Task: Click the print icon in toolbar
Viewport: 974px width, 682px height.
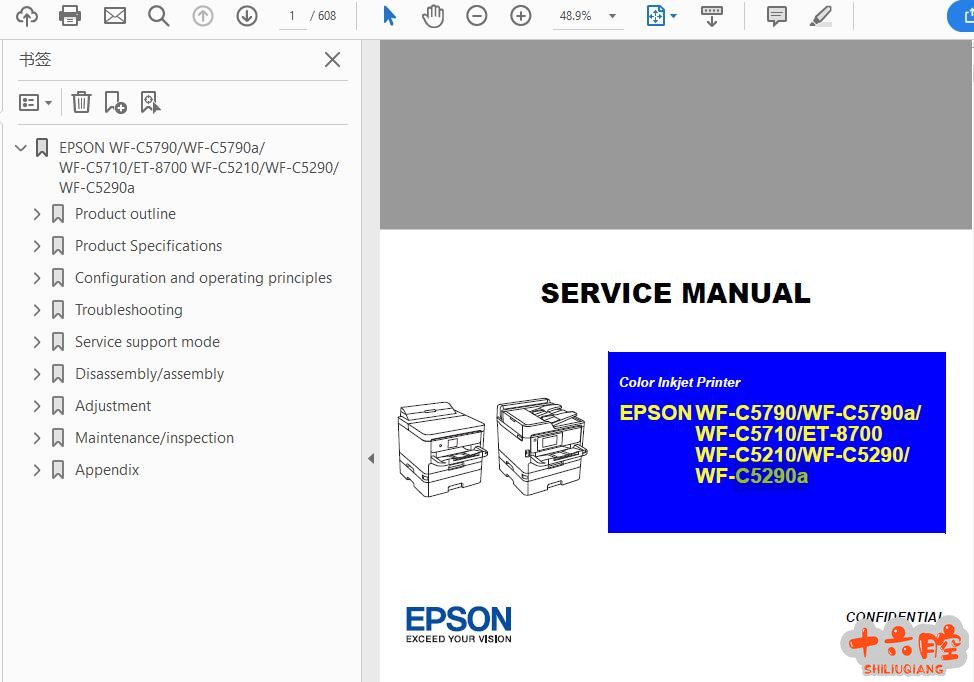Action: pos(70,16)
